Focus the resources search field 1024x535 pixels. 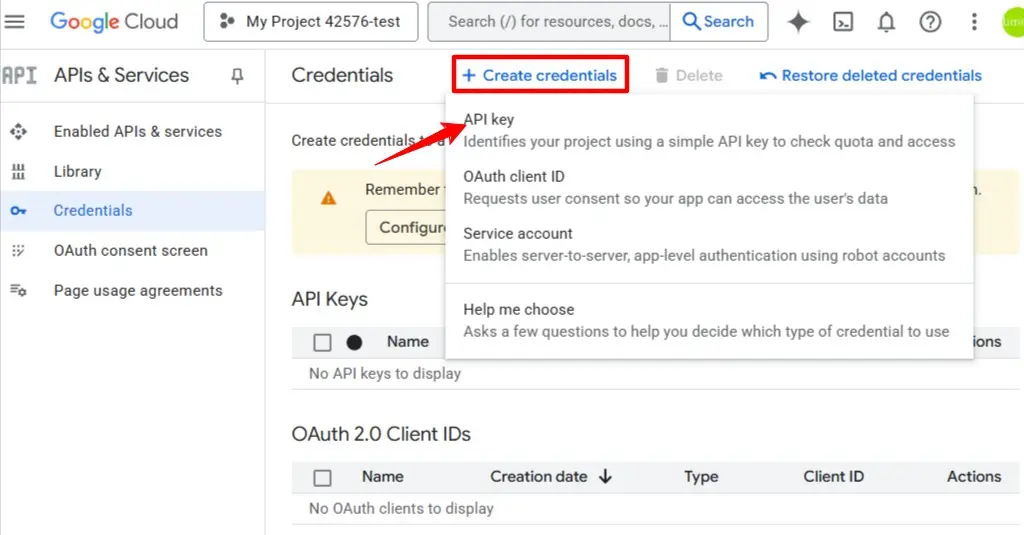pos(549,22)
